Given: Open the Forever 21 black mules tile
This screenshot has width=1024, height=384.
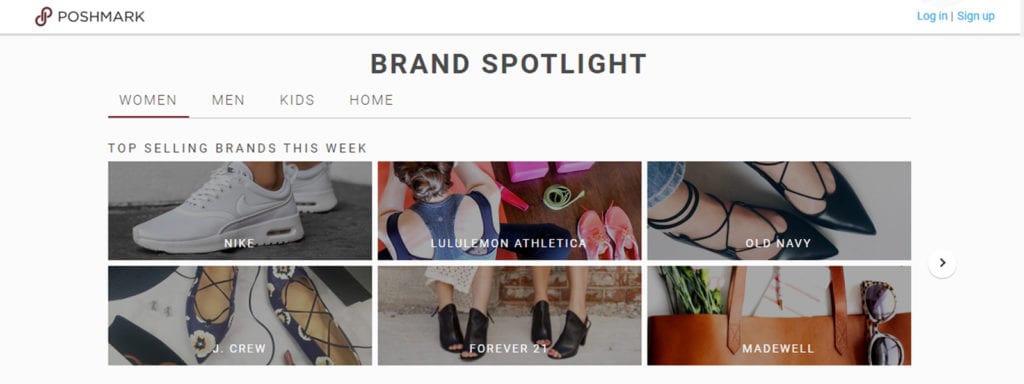Looking at the screenshot, I should [x=509, y=315].
